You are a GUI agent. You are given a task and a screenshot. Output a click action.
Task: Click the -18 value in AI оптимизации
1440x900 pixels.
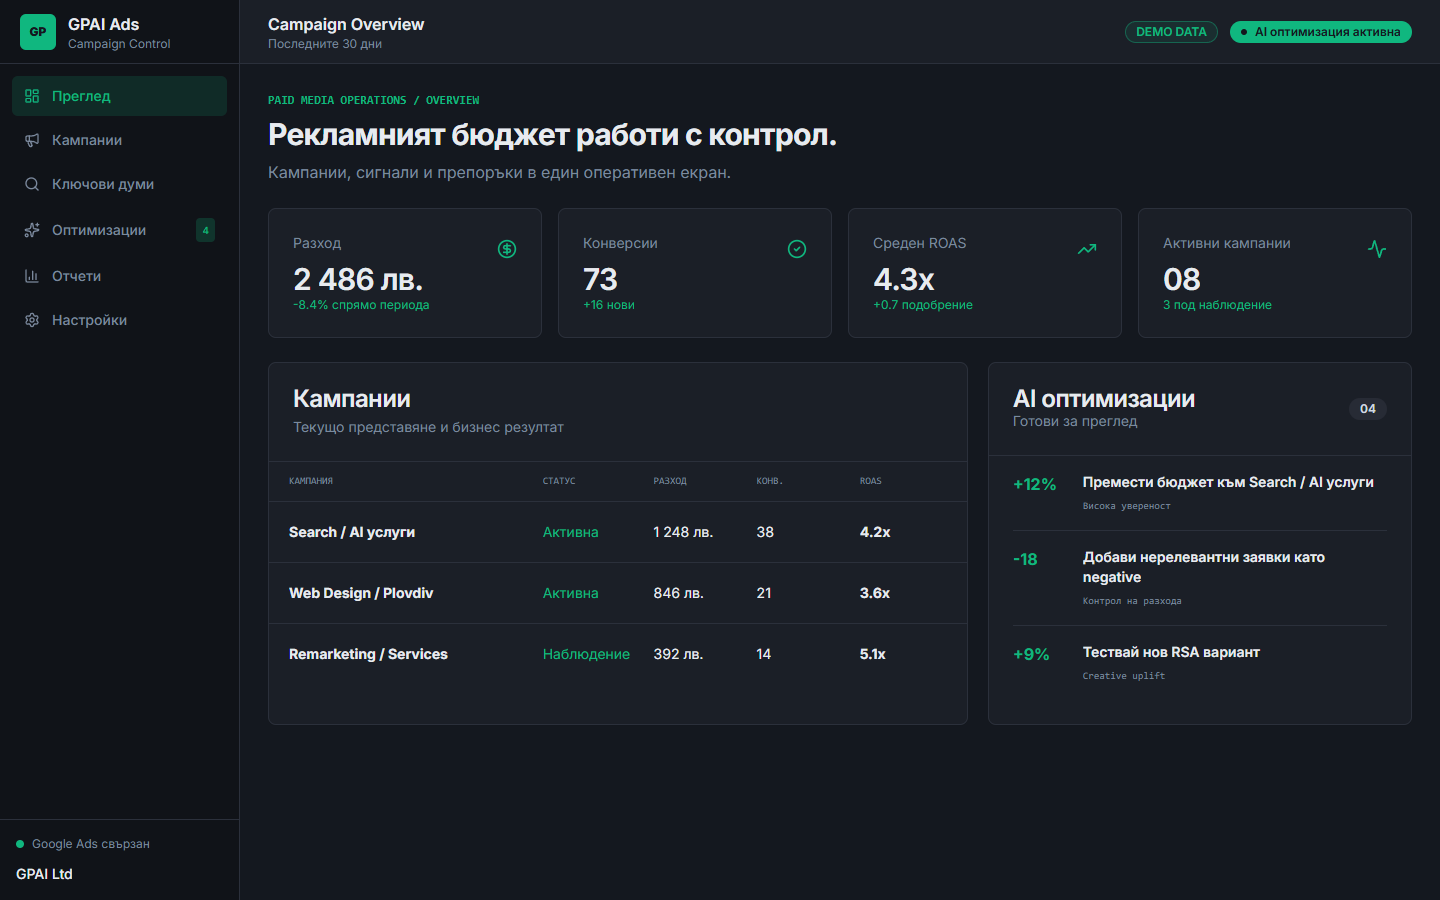[1025, 559]
